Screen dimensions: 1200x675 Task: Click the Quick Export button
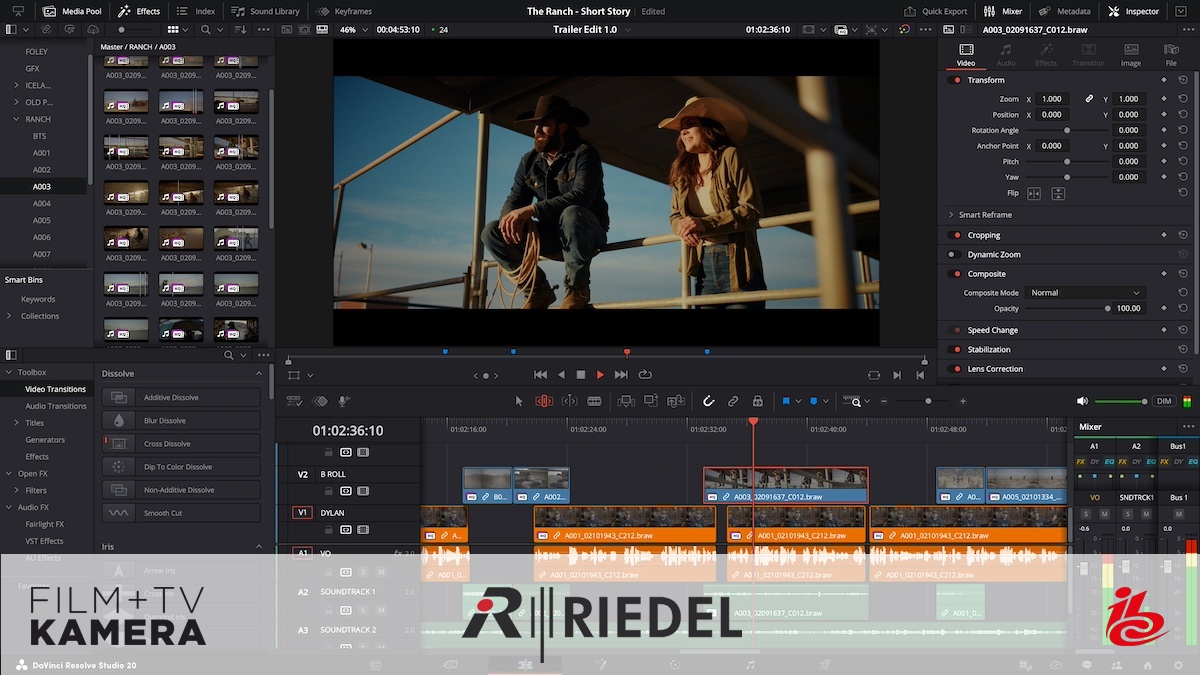(x=935, y=11)
